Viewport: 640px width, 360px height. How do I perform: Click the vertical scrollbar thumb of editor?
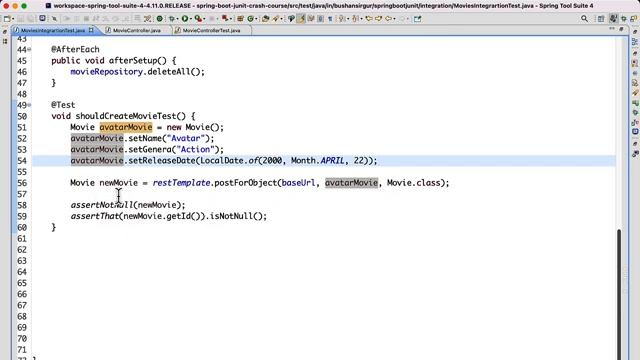pos(619,294)
